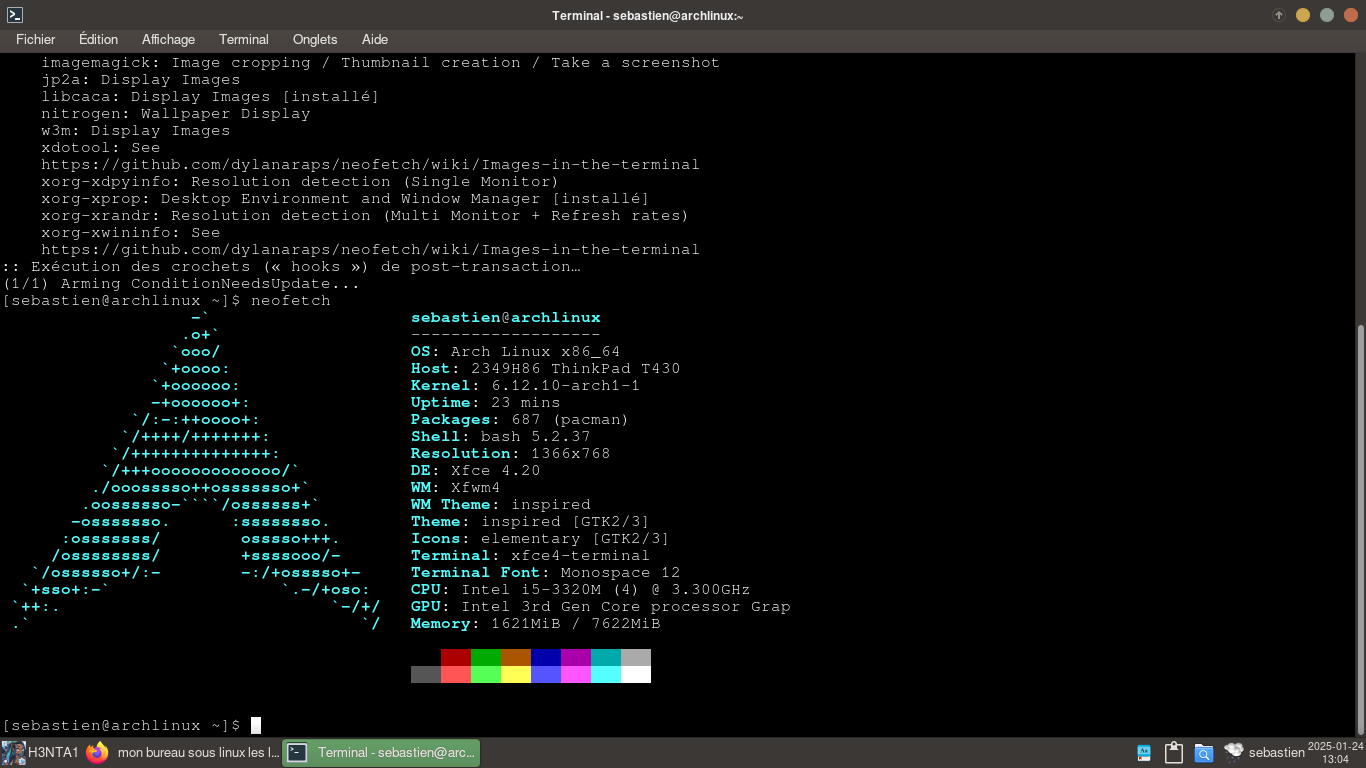The image size is (1366, 768).
Task: Click the 'Host: 2349H86 ThinkPad T430' line
Action: (x=545, y=368)
